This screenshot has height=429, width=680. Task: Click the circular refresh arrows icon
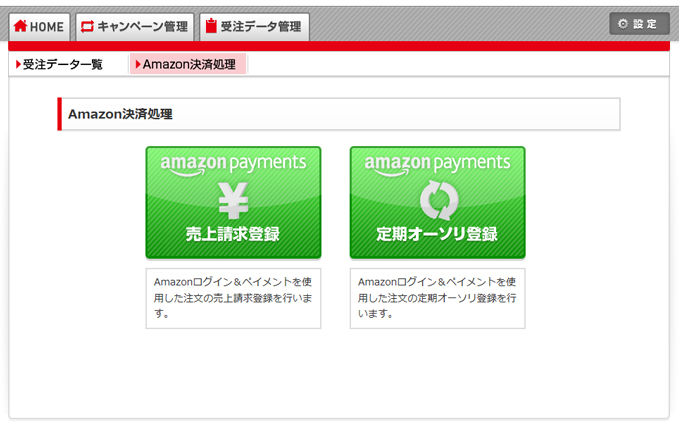click(x=439, y=200)
